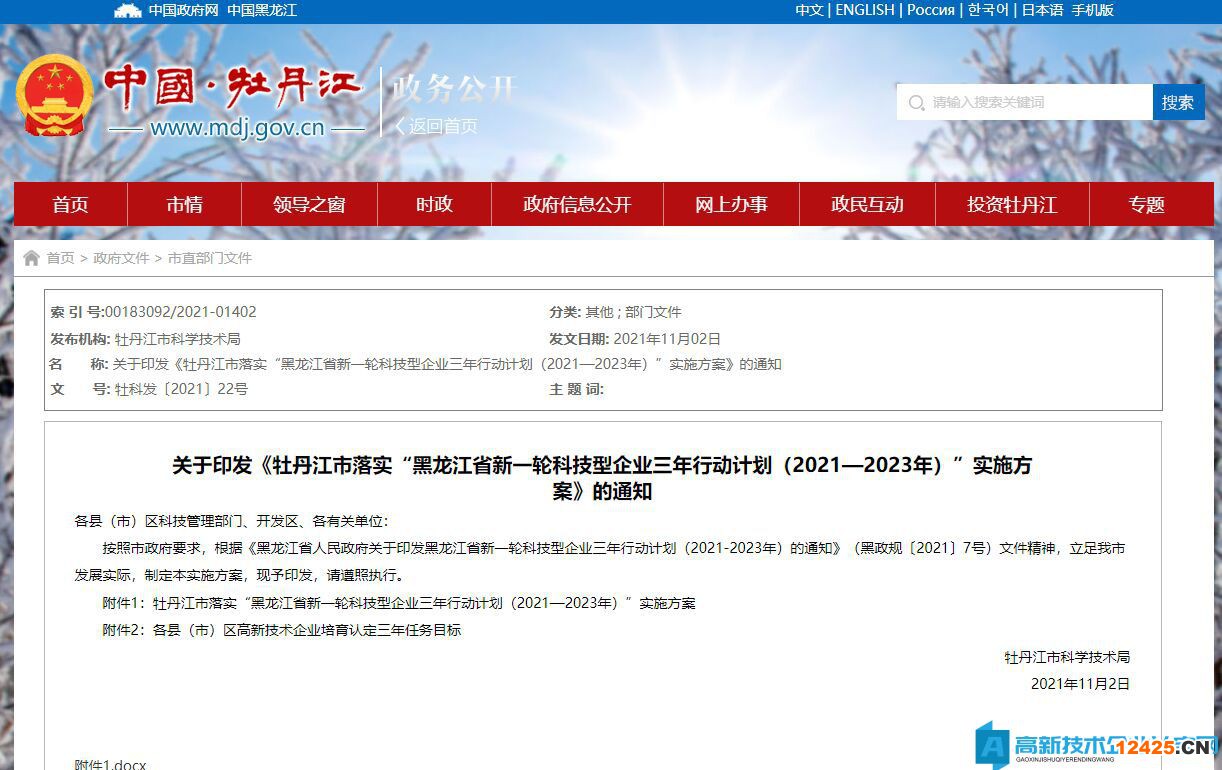Open the 专题 menu
Image resolution: width=1222 pixels, height=770 pixels.
(x=1146, y=204)
